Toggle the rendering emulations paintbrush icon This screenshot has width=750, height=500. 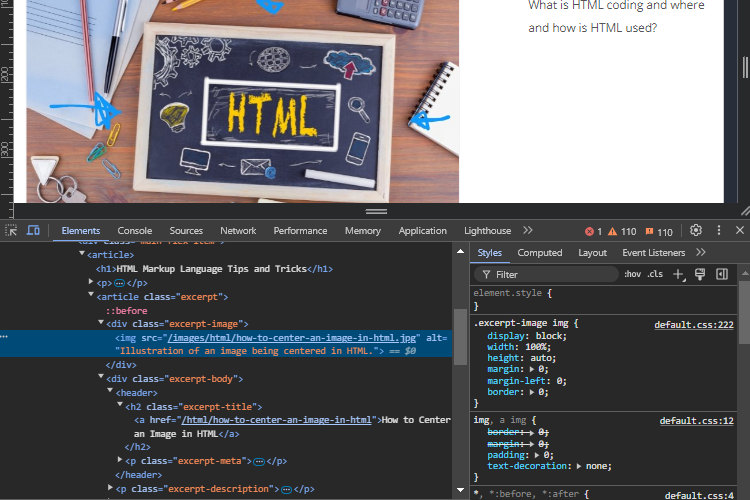(700, 274)
